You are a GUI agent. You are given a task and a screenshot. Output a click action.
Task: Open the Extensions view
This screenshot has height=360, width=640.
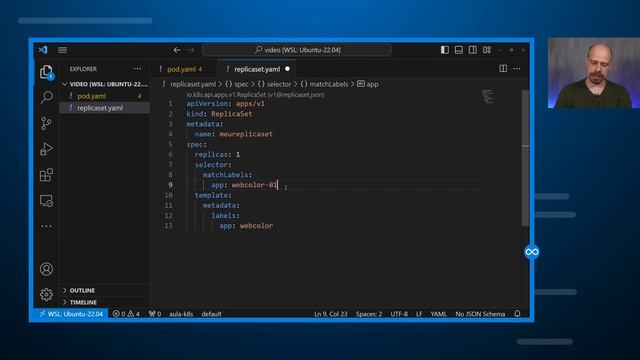click(x=47, y=175)
